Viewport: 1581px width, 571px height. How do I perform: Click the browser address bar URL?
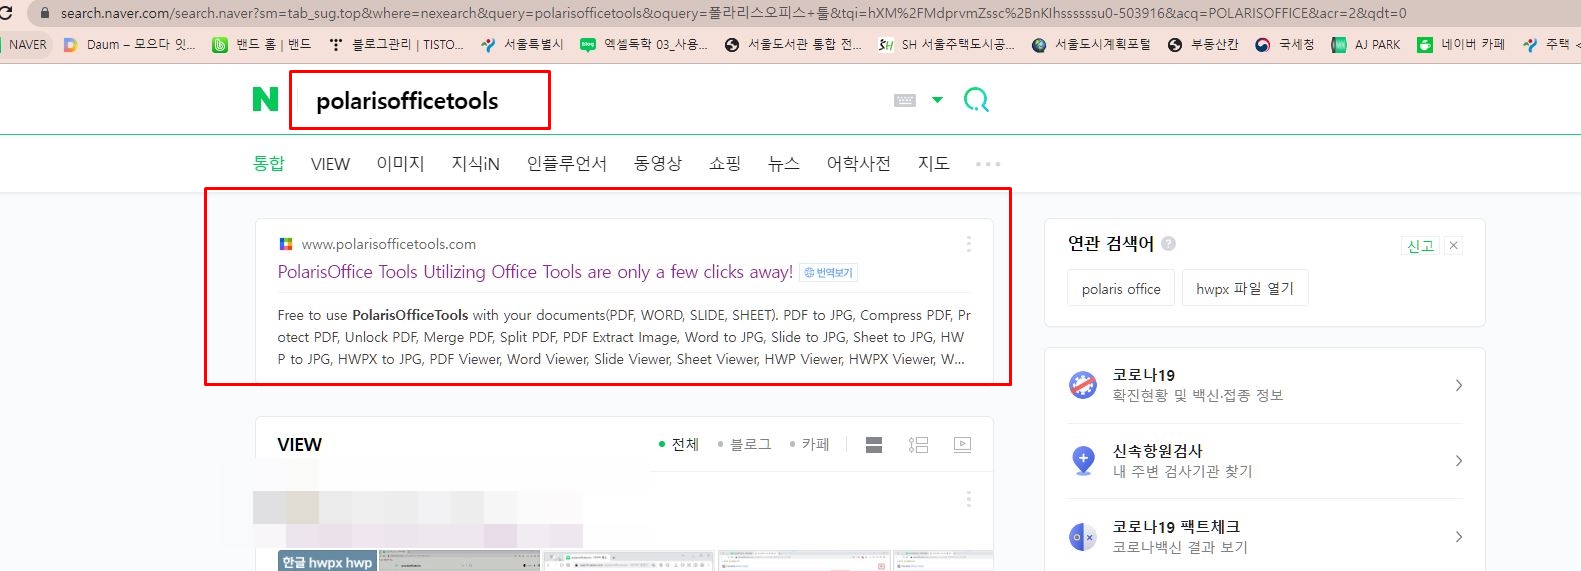point(733,13)
